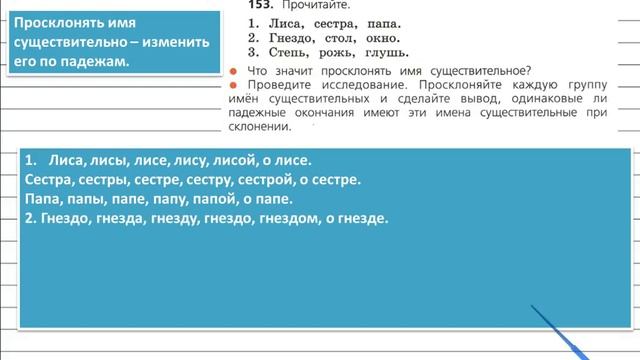Click the word "лисой" in the first line

(x=236, y=160)
